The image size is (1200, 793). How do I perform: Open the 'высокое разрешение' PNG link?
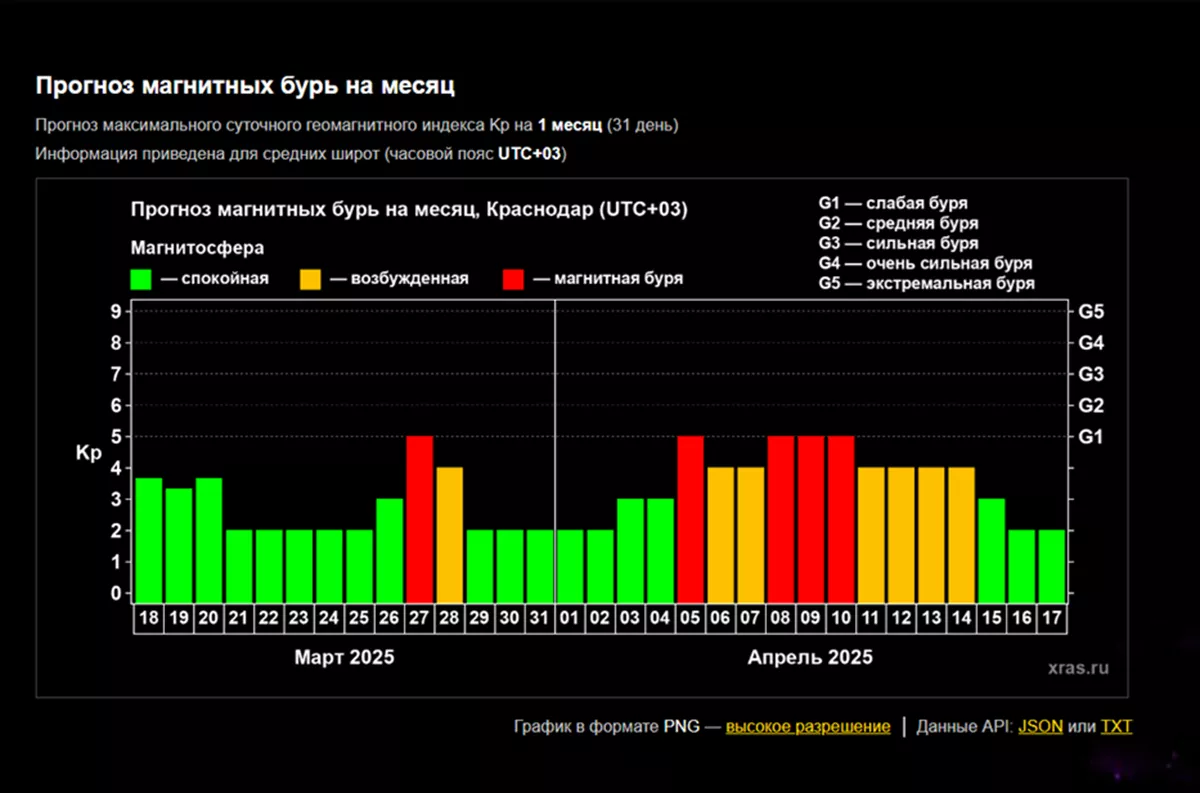tap(808, 727)
